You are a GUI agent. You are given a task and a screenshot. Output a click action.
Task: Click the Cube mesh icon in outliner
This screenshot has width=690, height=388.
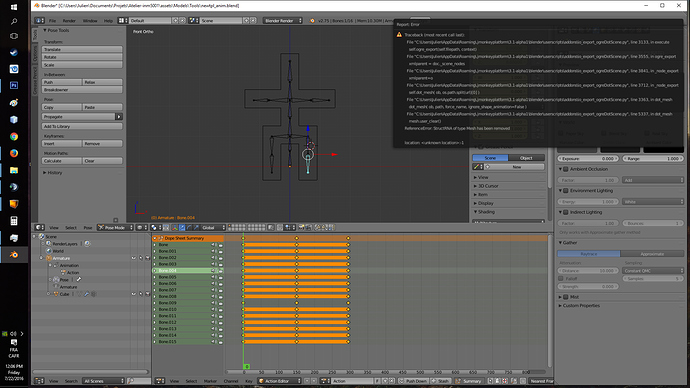[56, 294]
